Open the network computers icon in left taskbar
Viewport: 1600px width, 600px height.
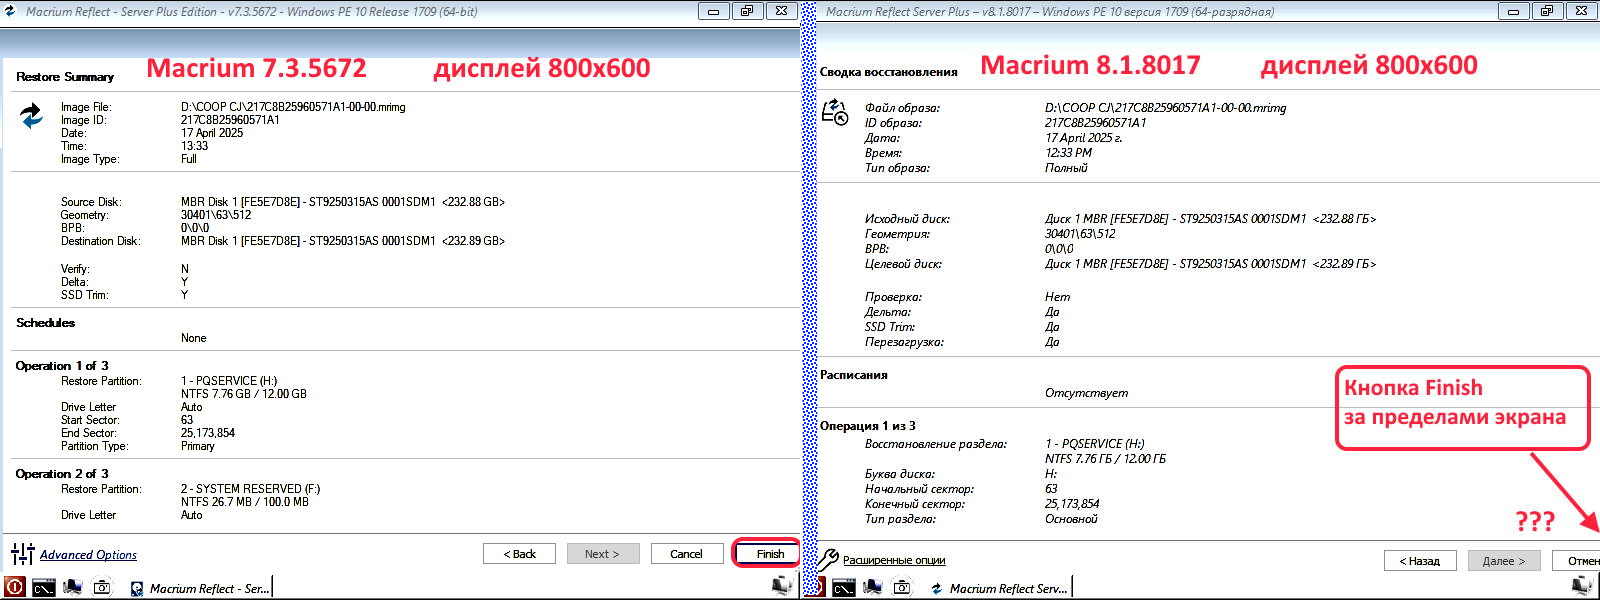[72, 588]
